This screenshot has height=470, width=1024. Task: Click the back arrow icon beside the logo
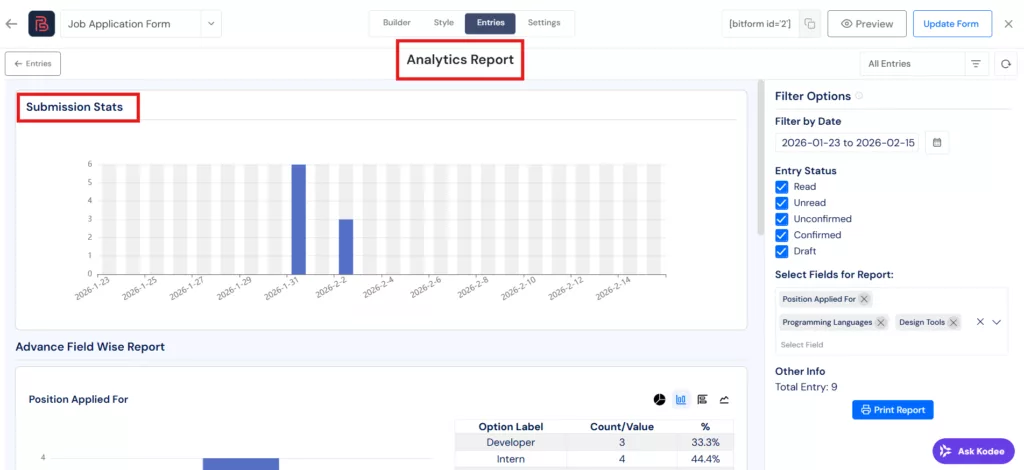11,24
